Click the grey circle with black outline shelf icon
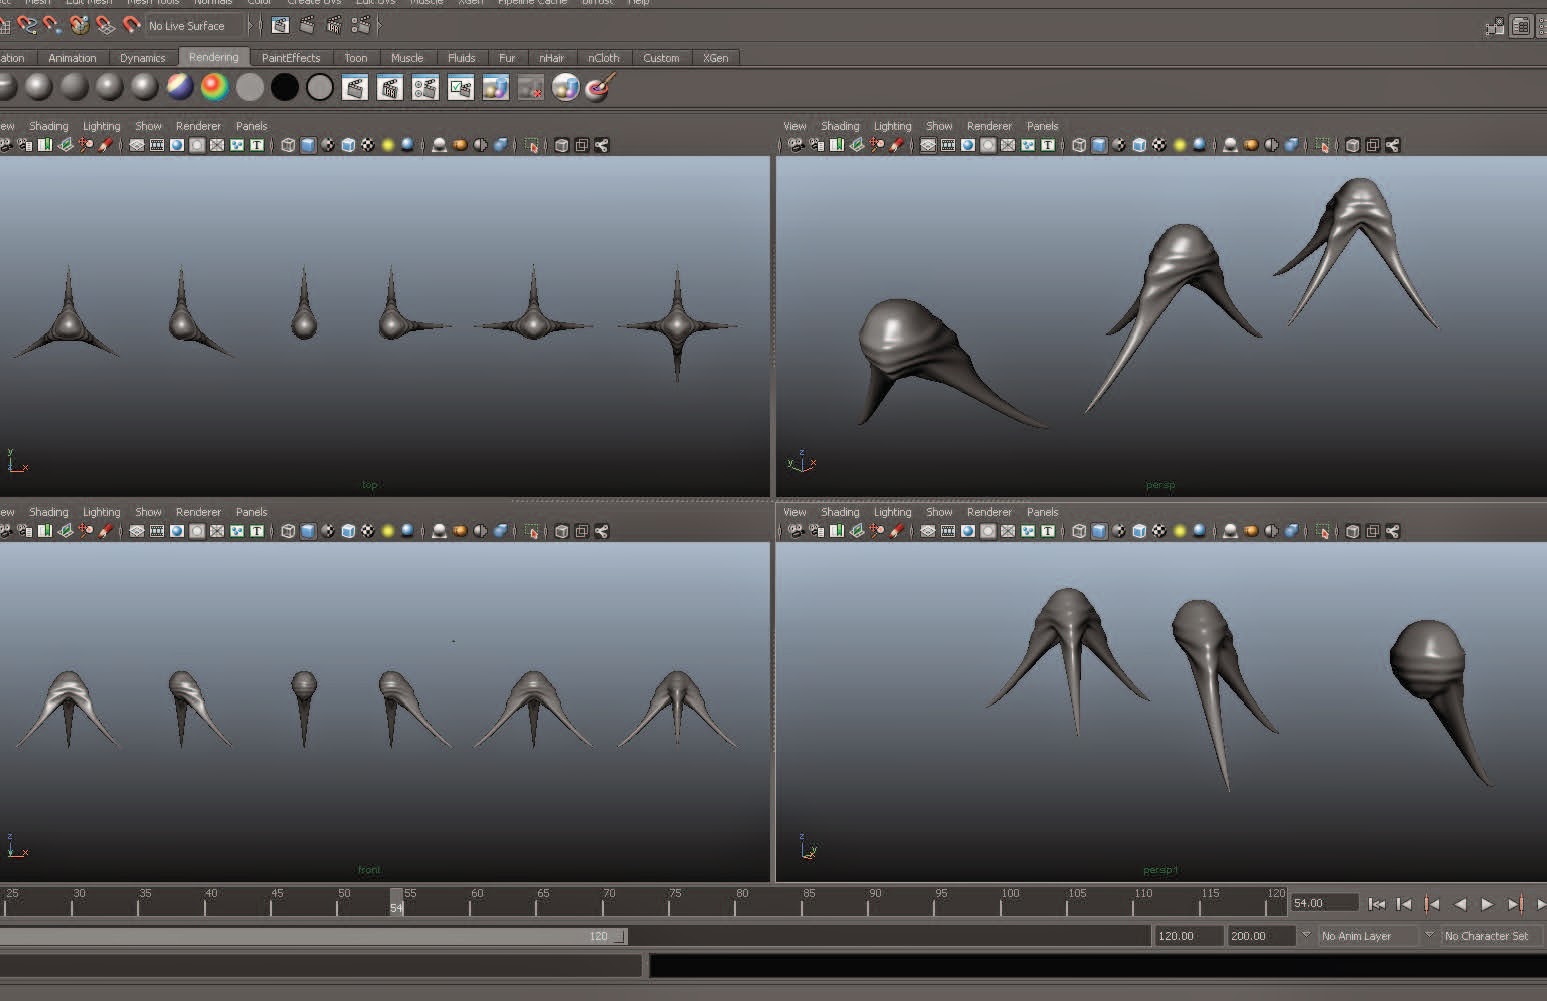Image resolution: width=1547 pixels, height=1001 pixels. (320, 87)
